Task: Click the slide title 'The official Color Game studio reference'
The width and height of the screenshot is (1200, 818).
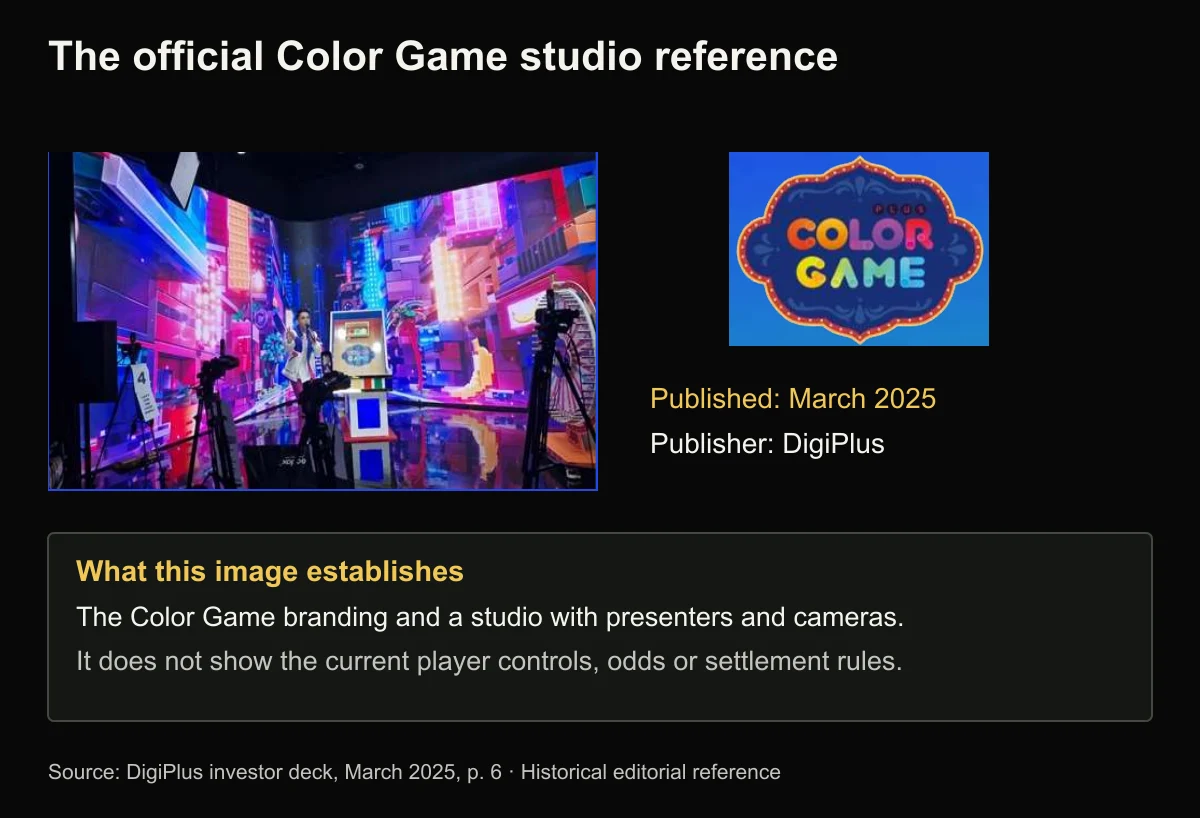Action: (x=443, y=56)
